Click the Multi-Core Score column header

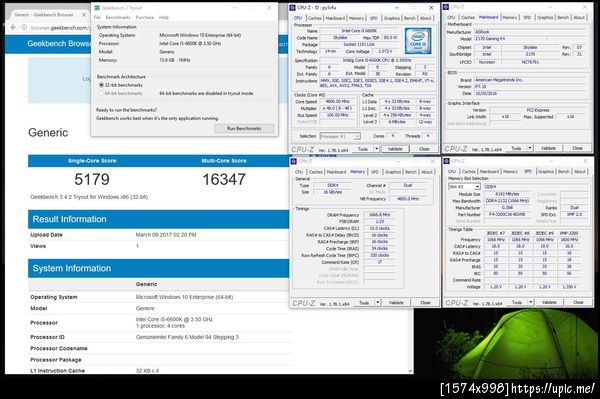pos(224,161)
